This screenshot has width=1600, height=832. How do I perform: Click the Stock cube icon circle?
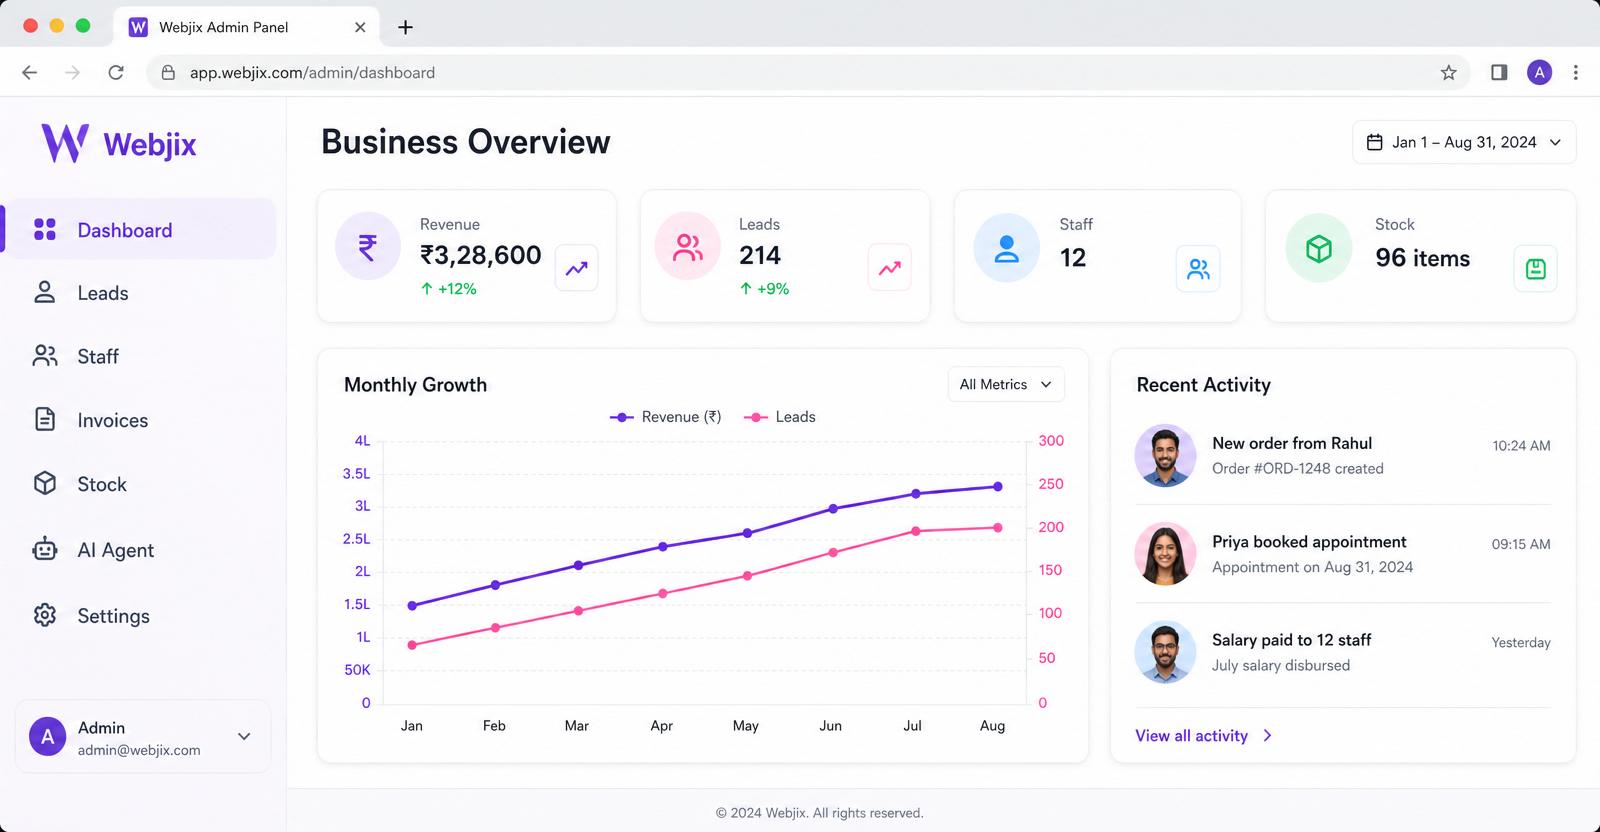[x=1319, y=248]
